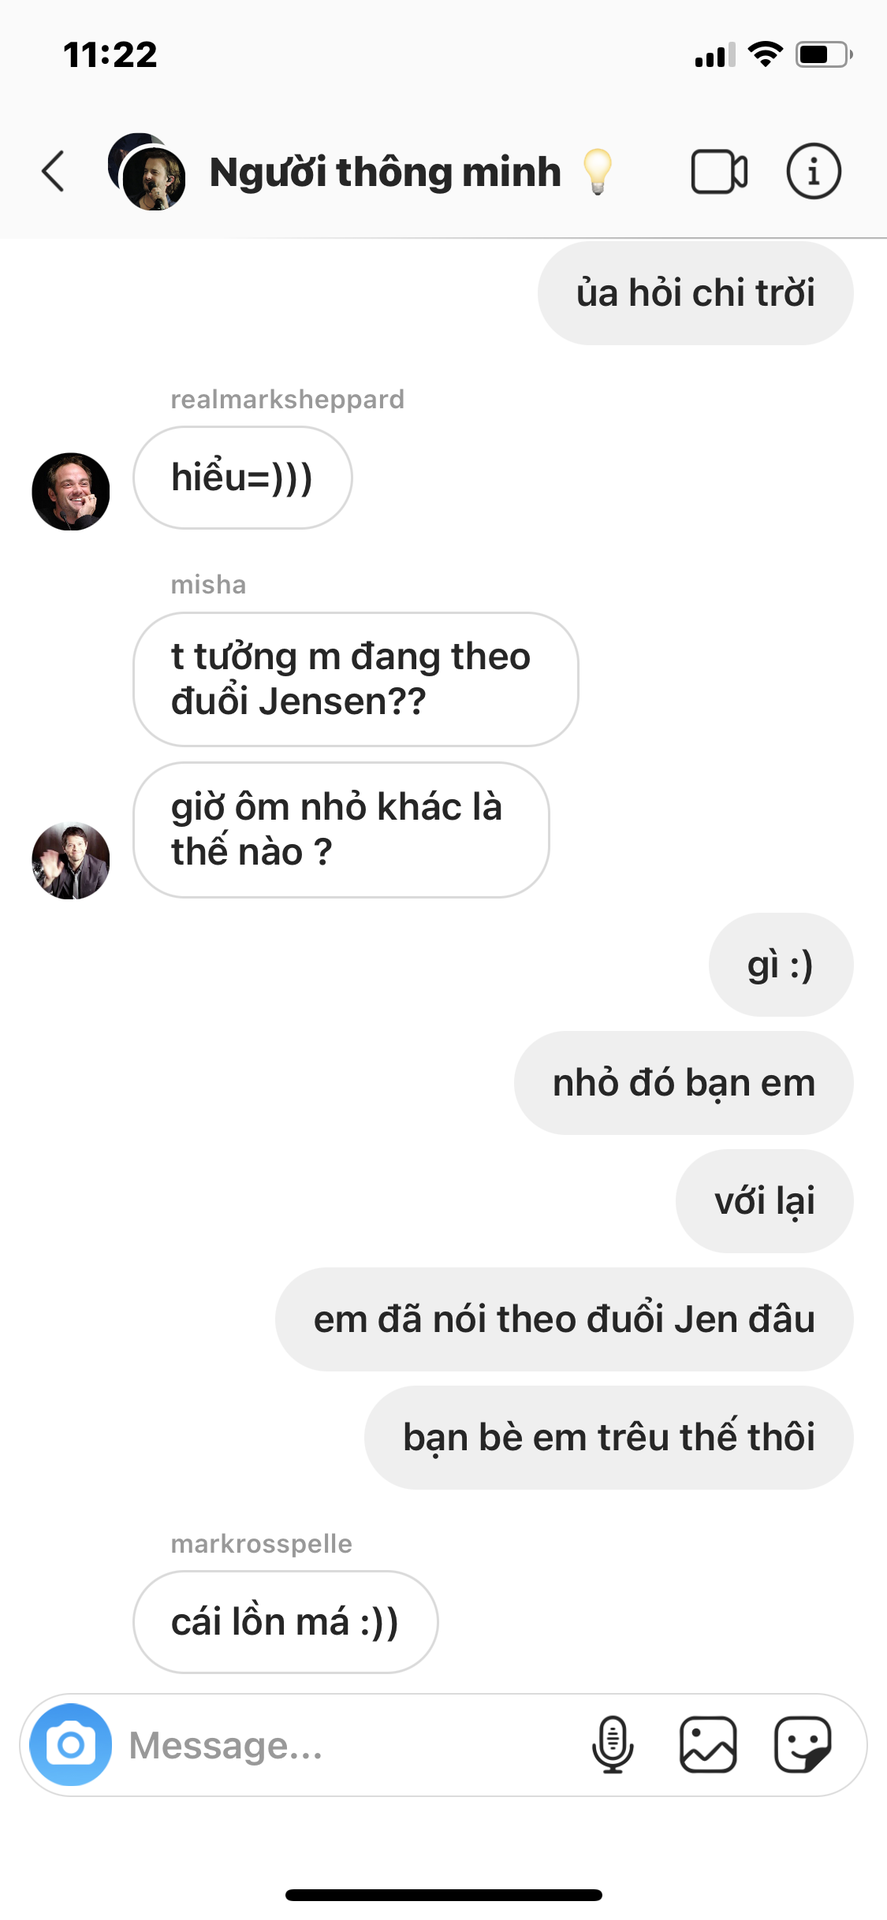Open the chat info details icon
The image size is (887, 1920).
coord(813,171)
